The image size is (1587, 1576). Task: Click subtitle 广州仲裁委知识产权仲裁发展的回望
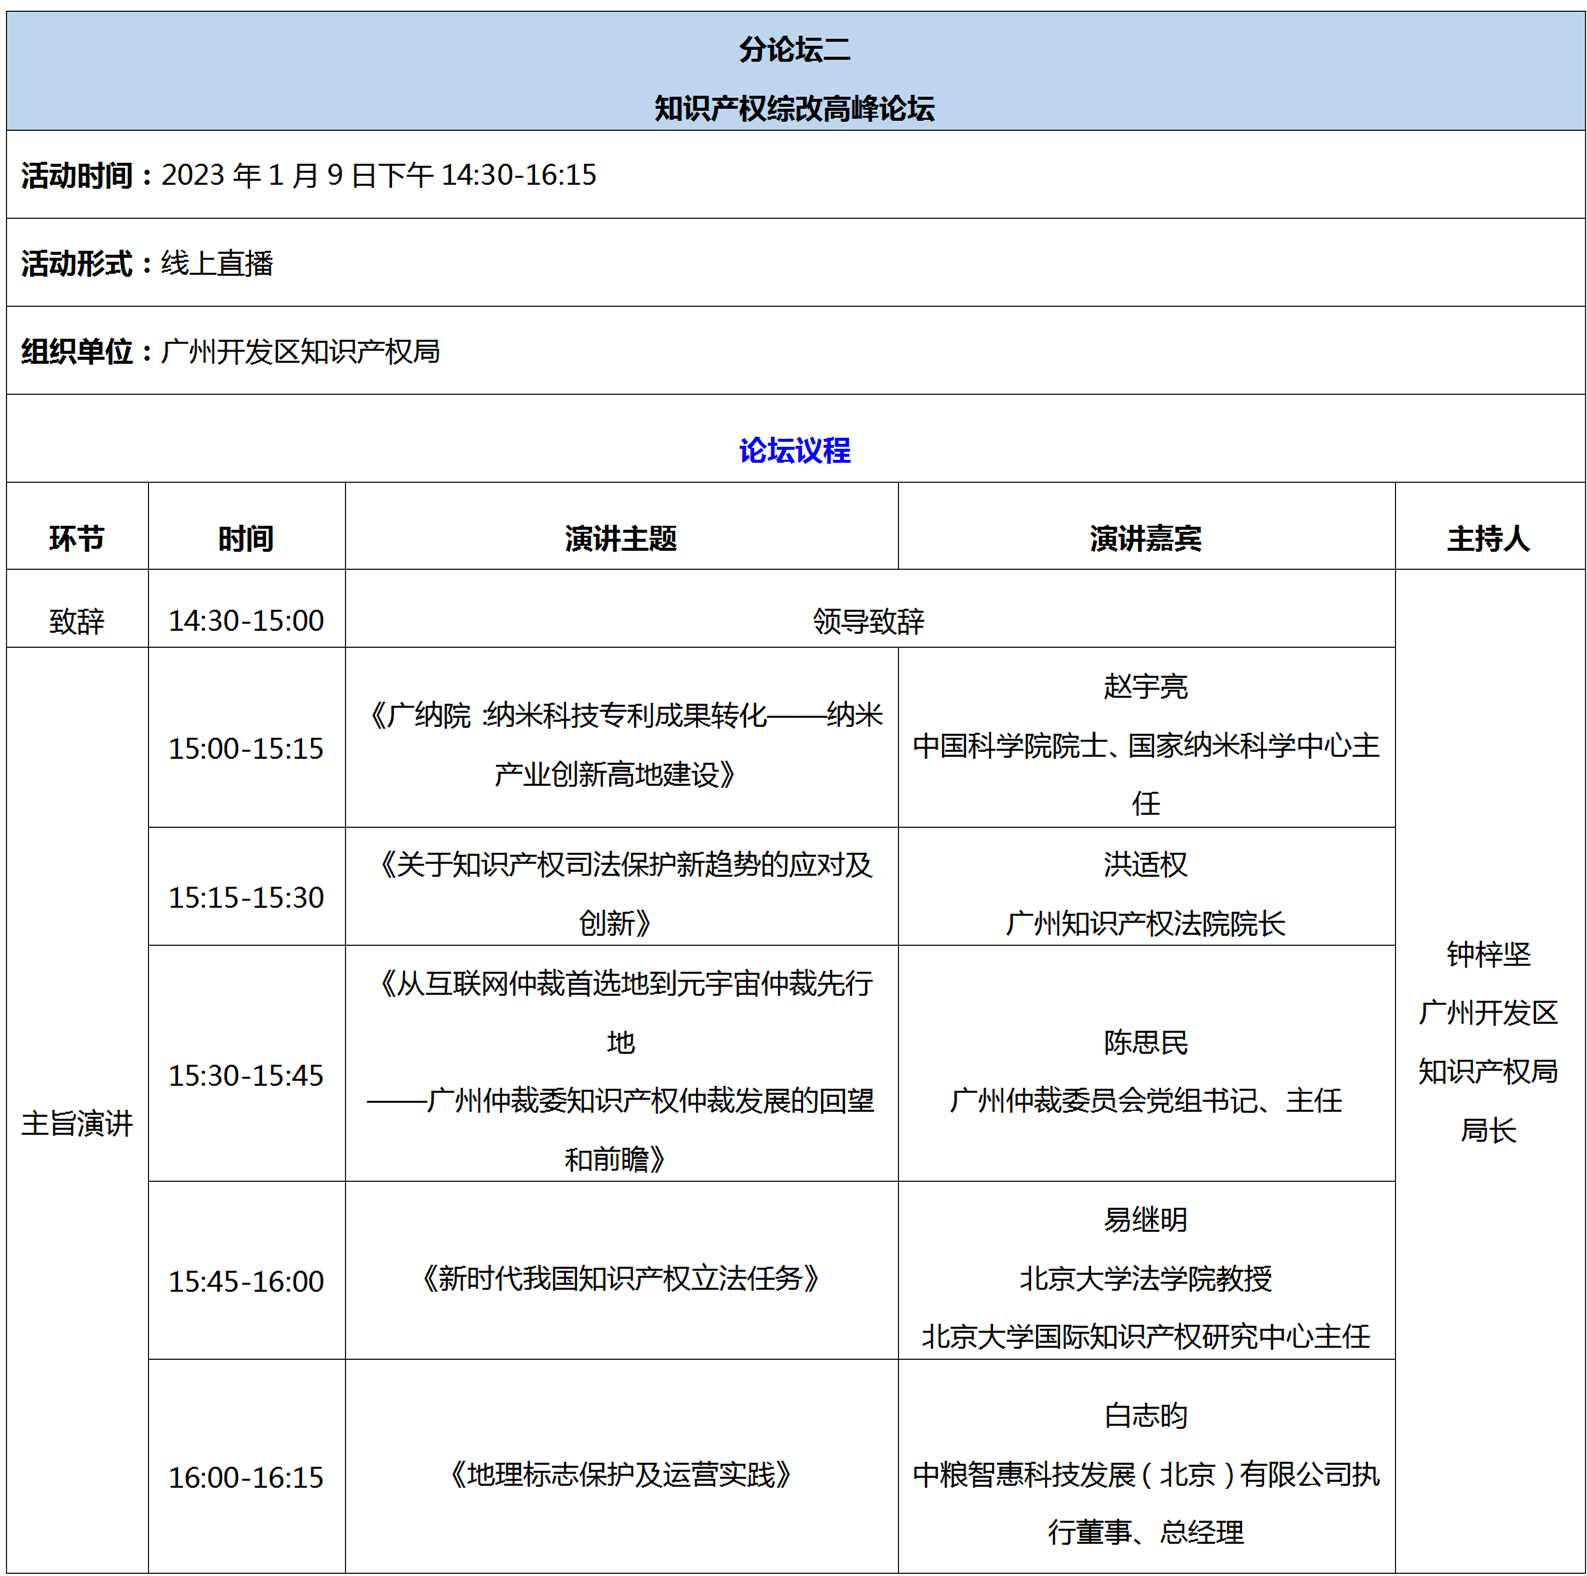click(651, 1100)
